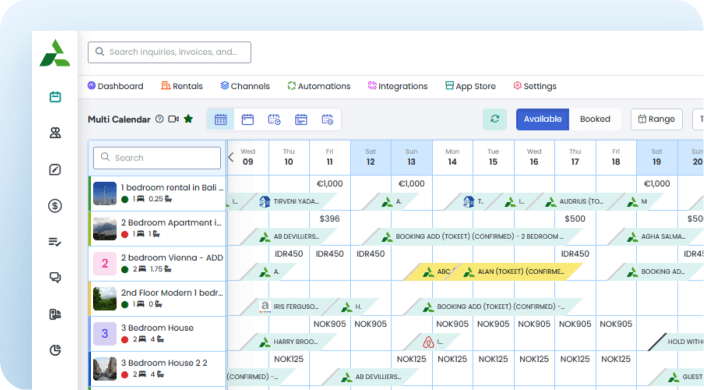Open the Channels menu item

[x=245, y=86]
